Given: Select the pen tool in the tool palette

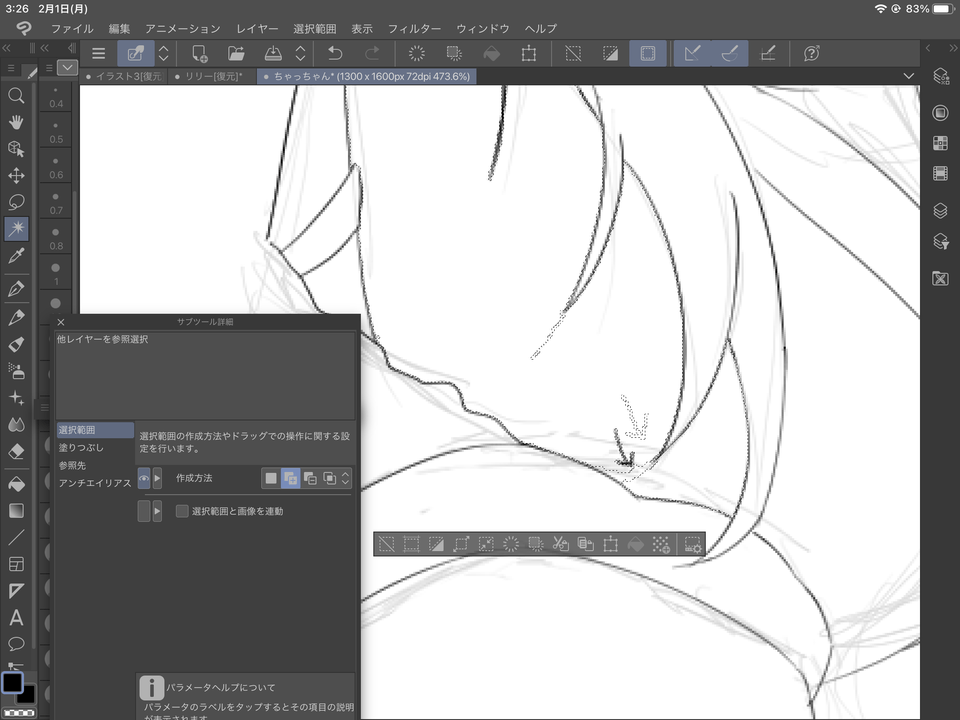Looking at the screenshot, I should click(x=17, y=288).
